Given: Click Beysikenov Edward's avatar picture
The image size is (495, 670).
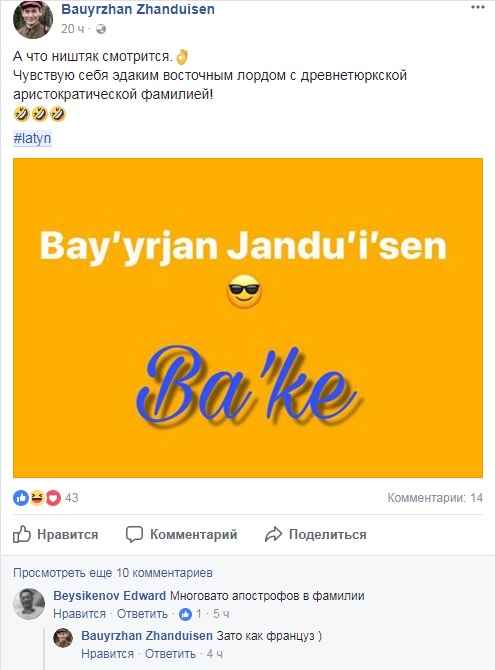Looking at the screenshot, I should [x=29, y=604].
